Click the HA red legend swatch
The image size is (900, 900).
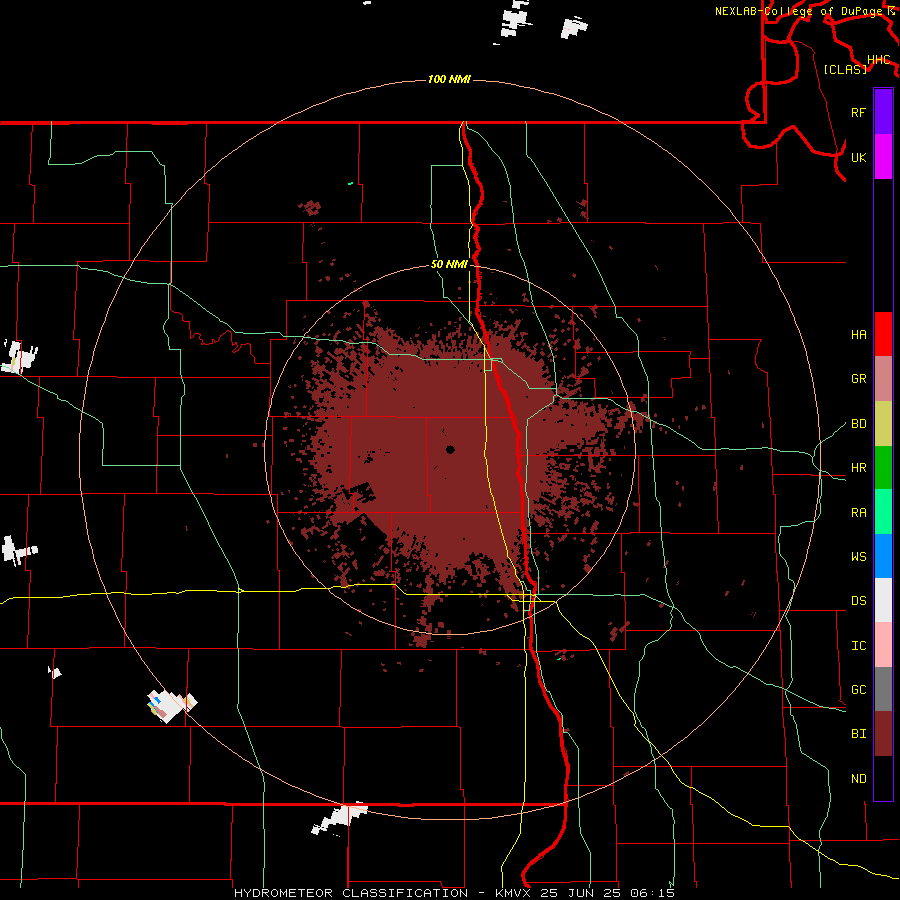pos(883,334)
